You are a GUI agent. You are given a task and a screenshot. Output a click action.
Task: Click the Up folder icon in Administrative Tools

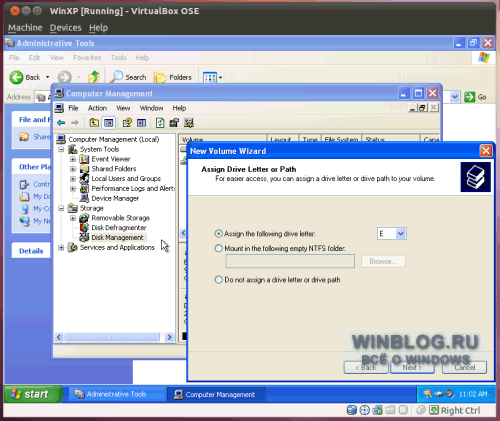coord(94,77)
